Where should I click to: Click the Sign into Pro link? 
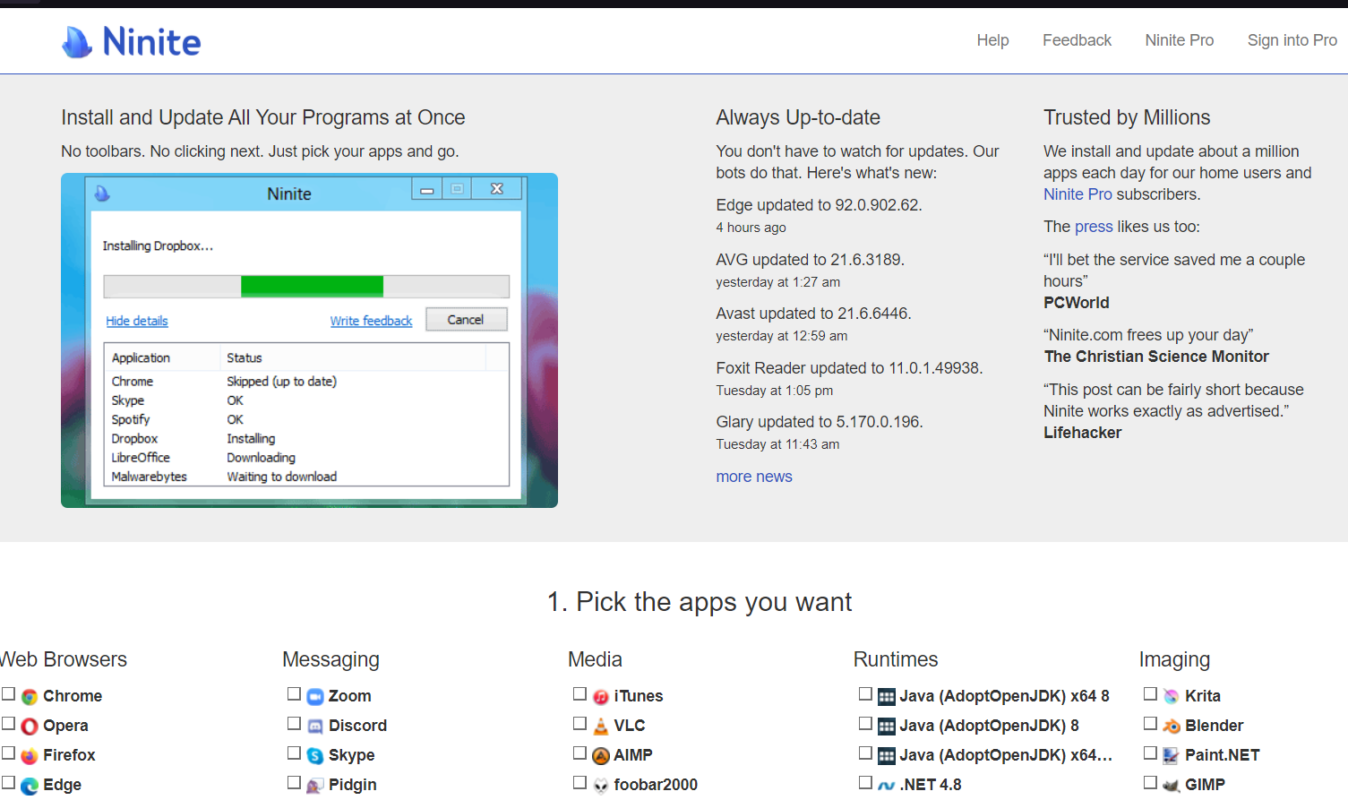point(1292,40)
